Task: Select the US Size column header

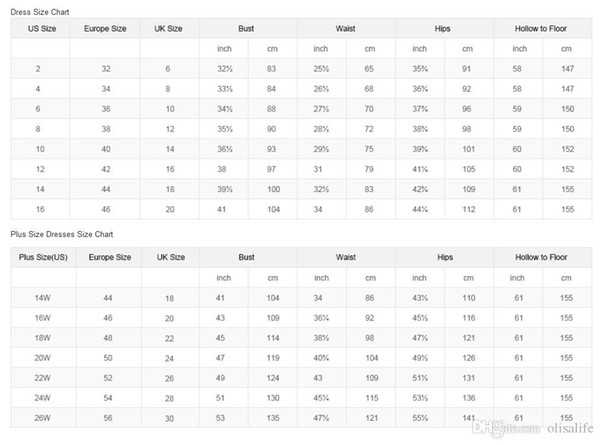Action: tap(42, 29)
